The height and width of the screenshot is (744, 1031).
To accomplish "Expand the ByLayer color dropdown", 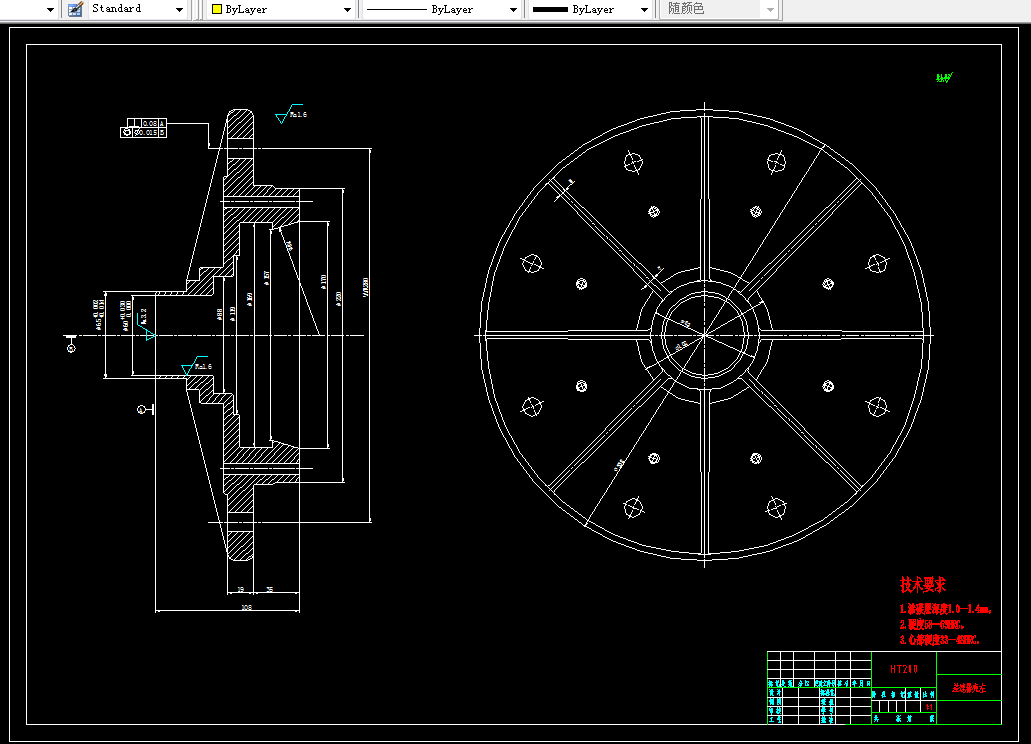I will (347, 9).
